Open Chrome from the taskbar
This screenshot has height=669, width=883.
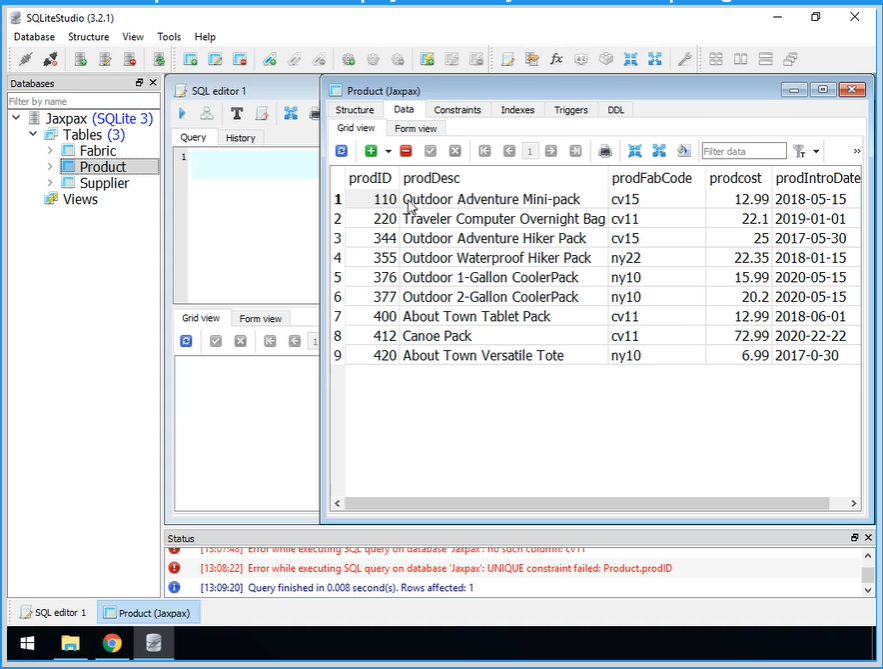tap(112, 643)
